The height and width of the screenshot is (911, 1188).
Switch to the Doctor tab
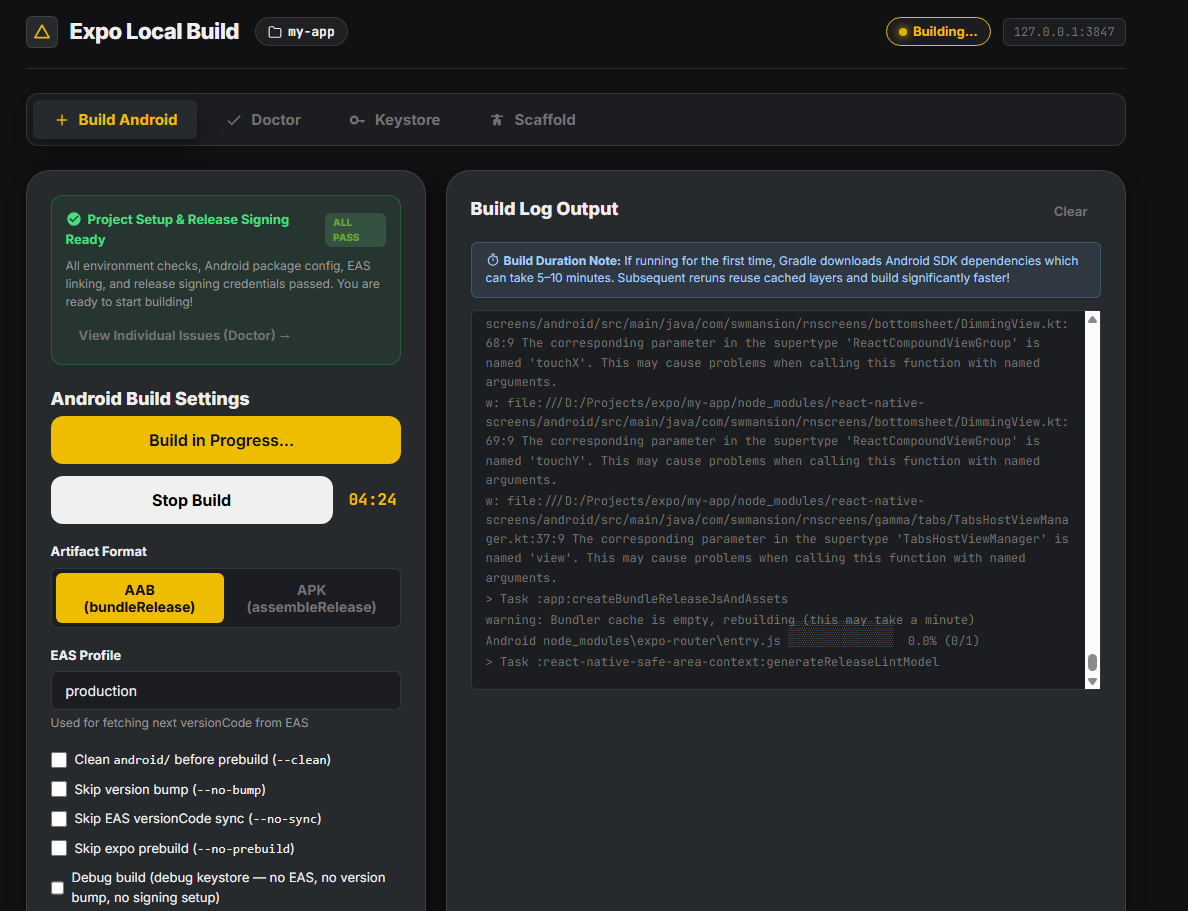264,120
